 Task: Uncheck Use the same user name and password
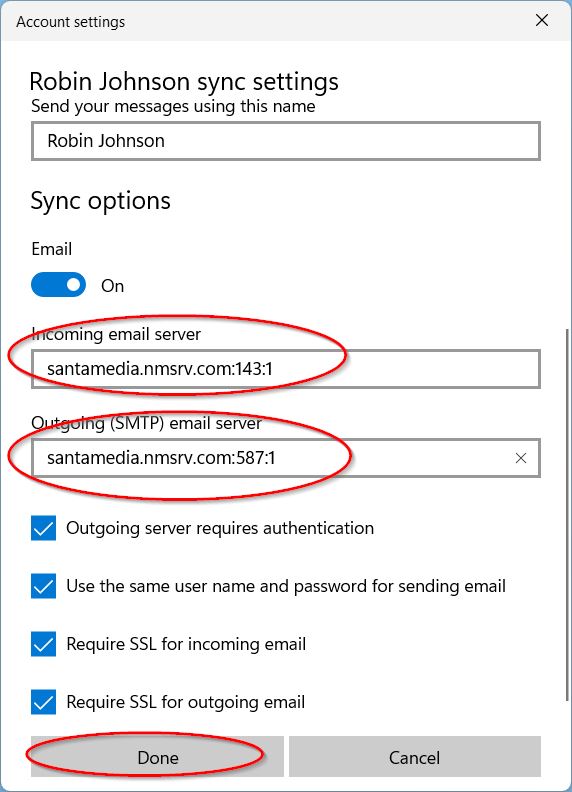tap(43, 586)
